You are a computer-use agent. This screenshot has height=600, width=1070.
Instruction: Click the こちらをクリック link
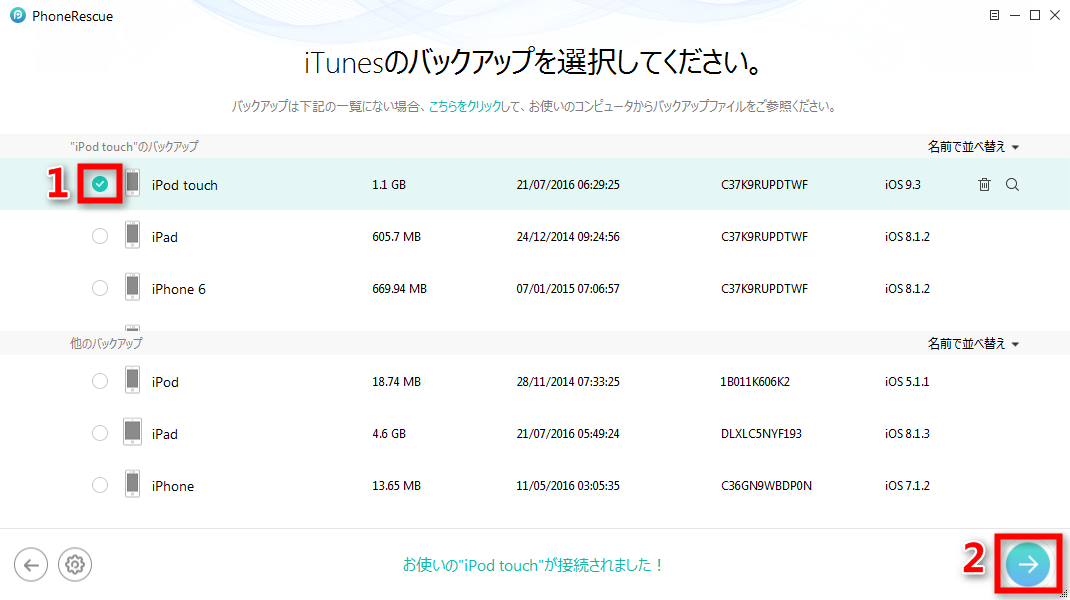pyautogui.click(x=465, y=106)
